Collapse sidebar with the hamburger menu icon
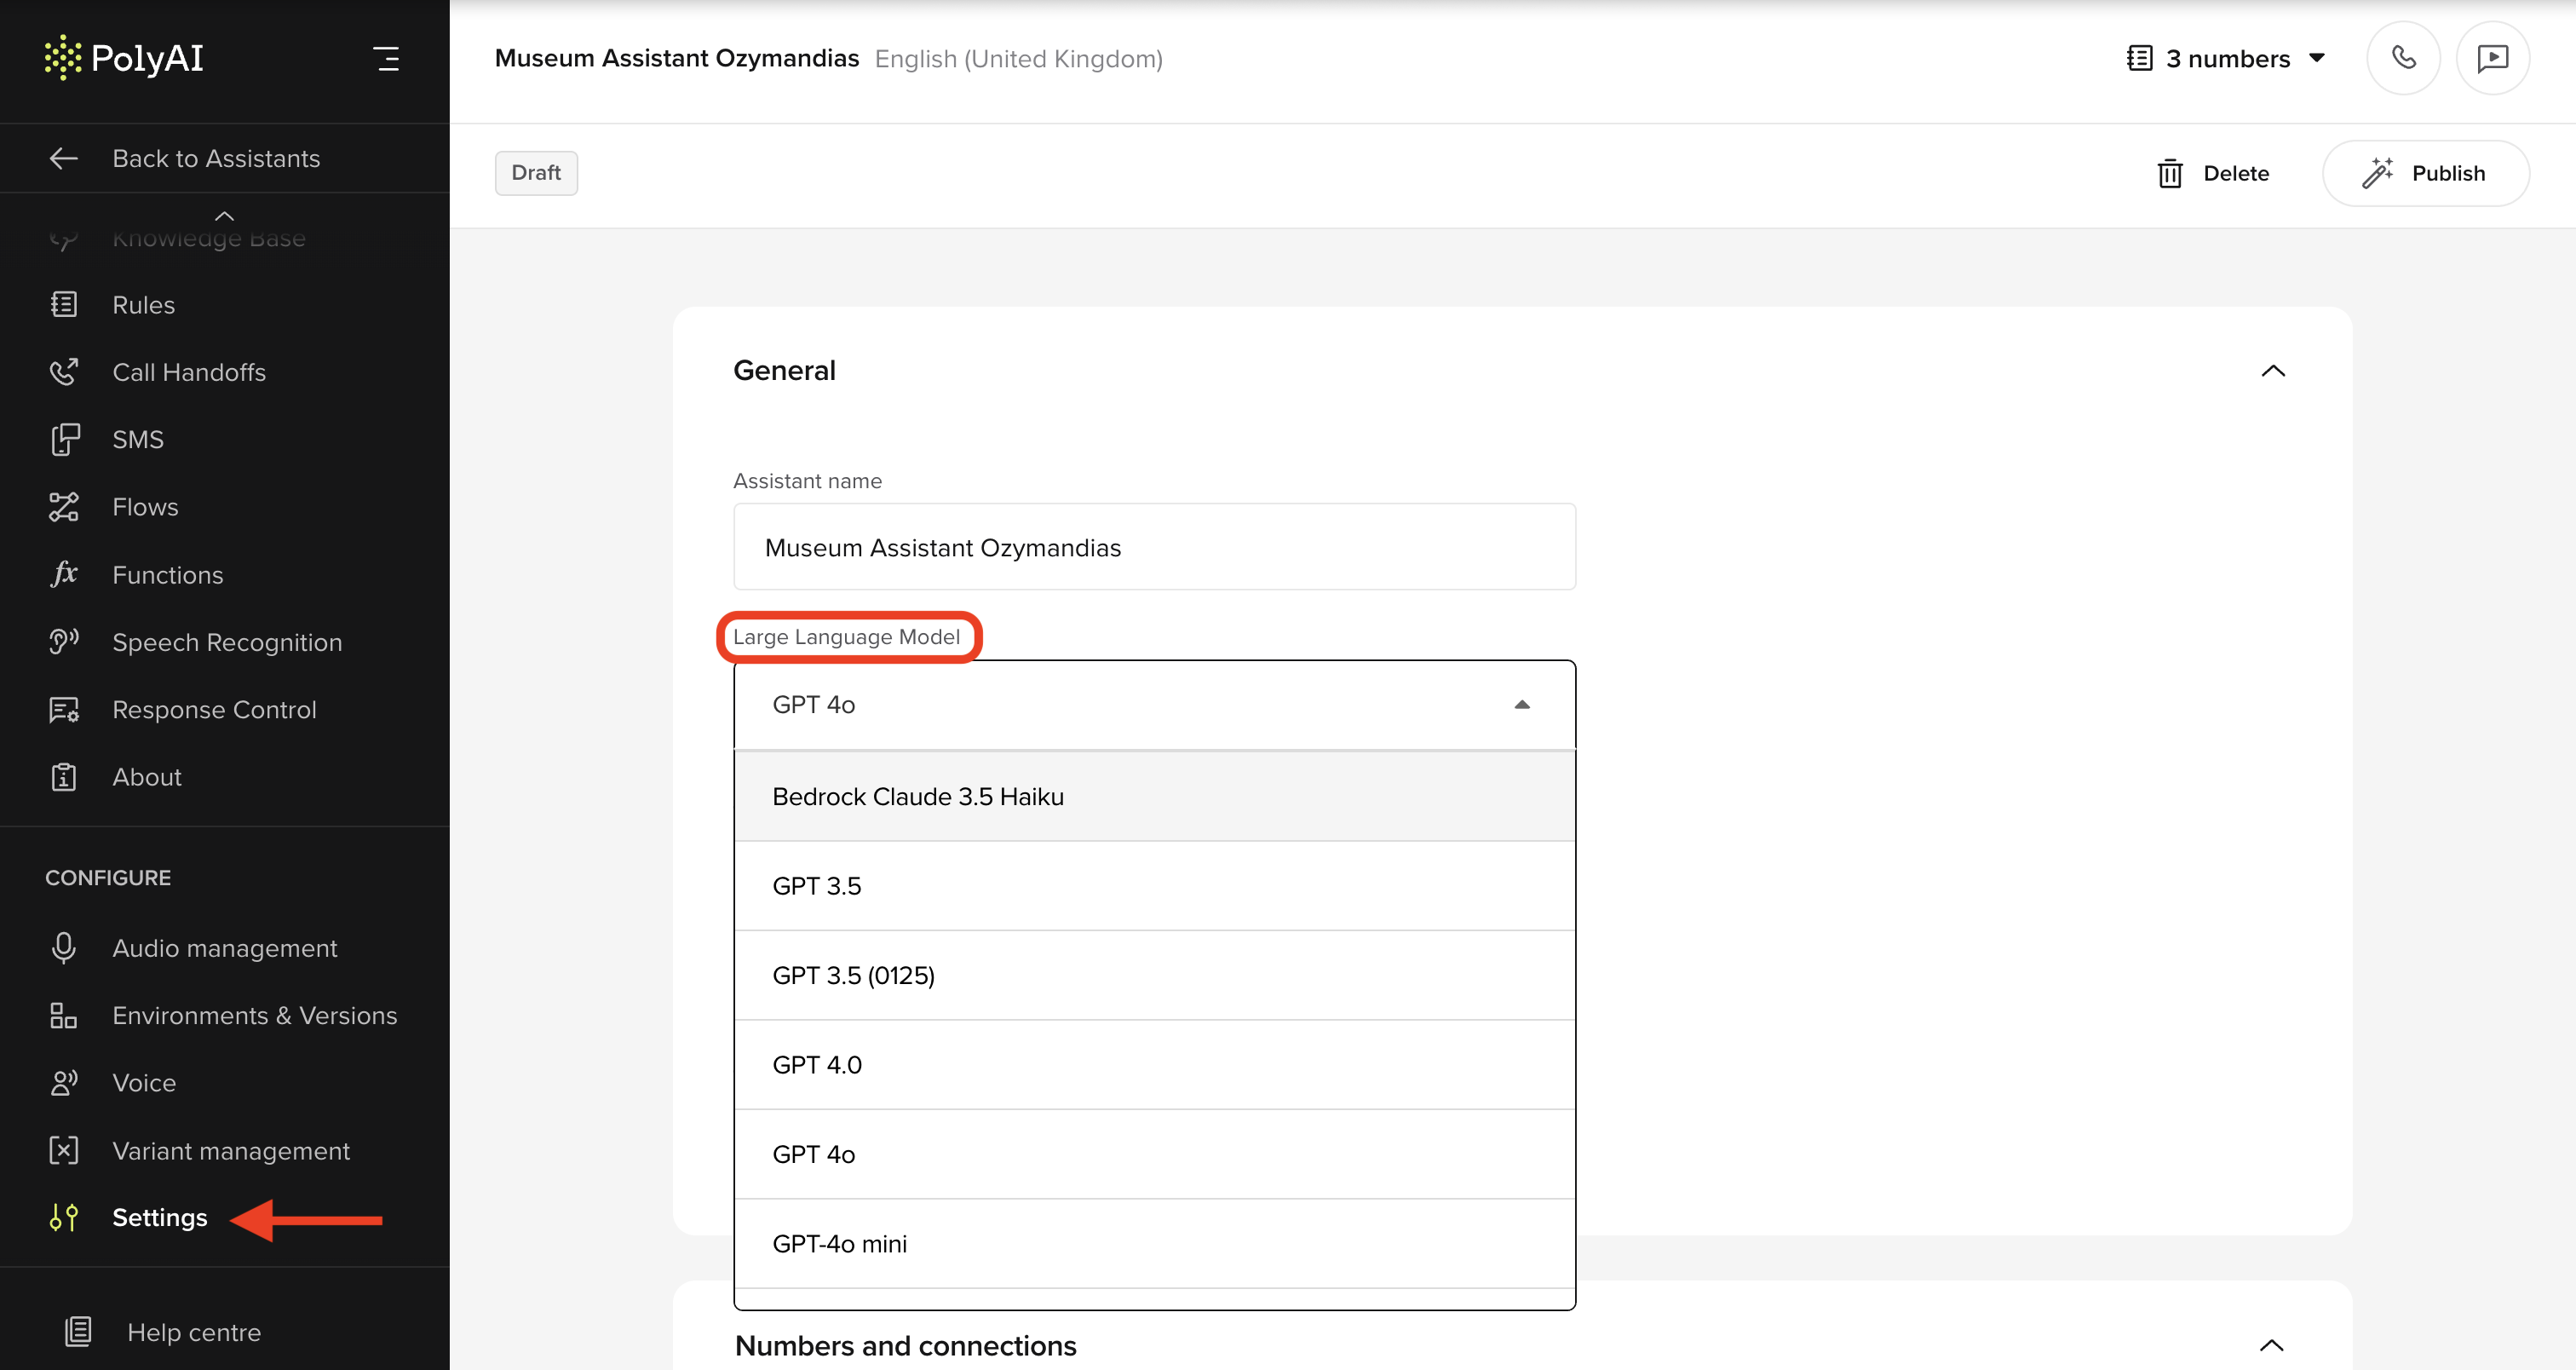This screenshot has height=1370, width=2576. 386,58
